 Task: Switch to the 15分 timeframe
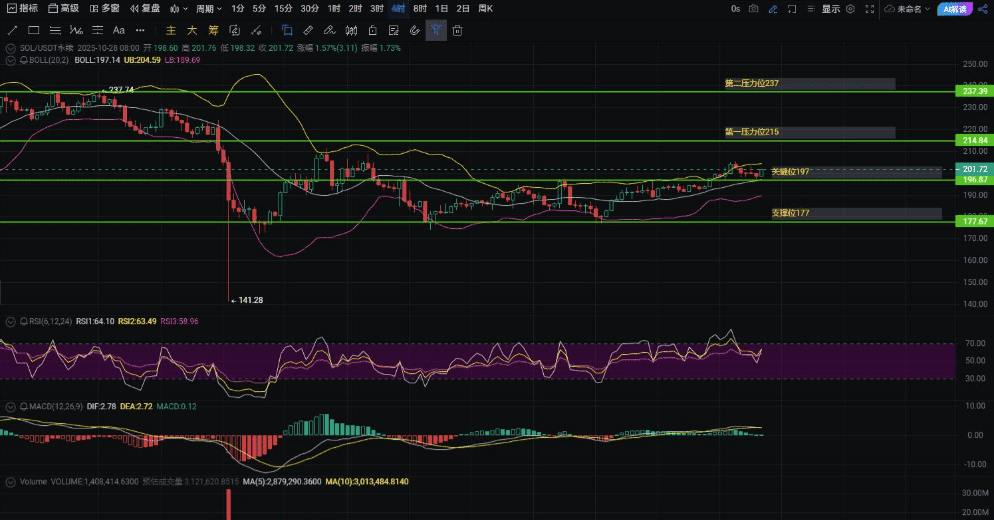tap(283, 8)
